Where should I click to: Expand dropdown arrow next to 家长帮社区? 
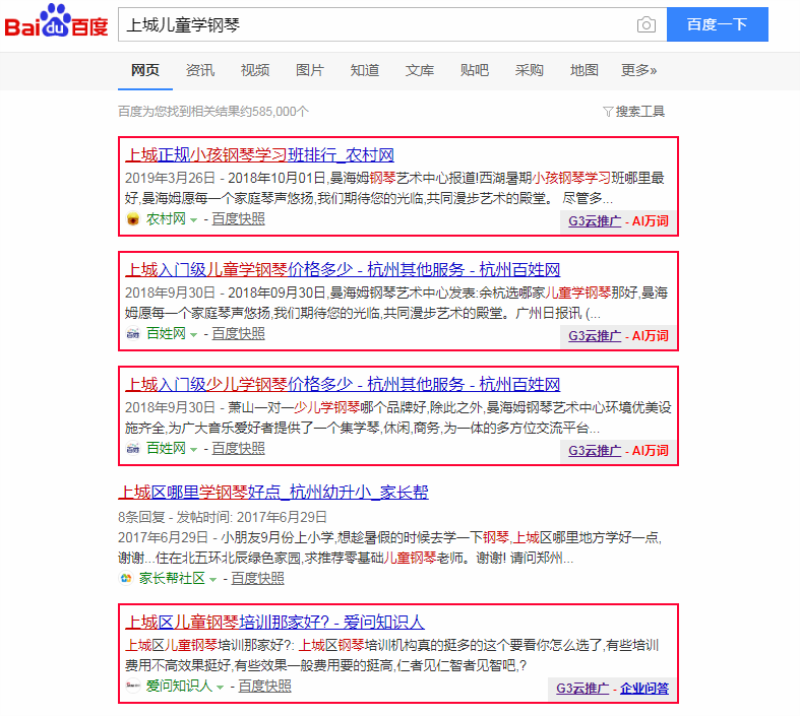[213, 580]
